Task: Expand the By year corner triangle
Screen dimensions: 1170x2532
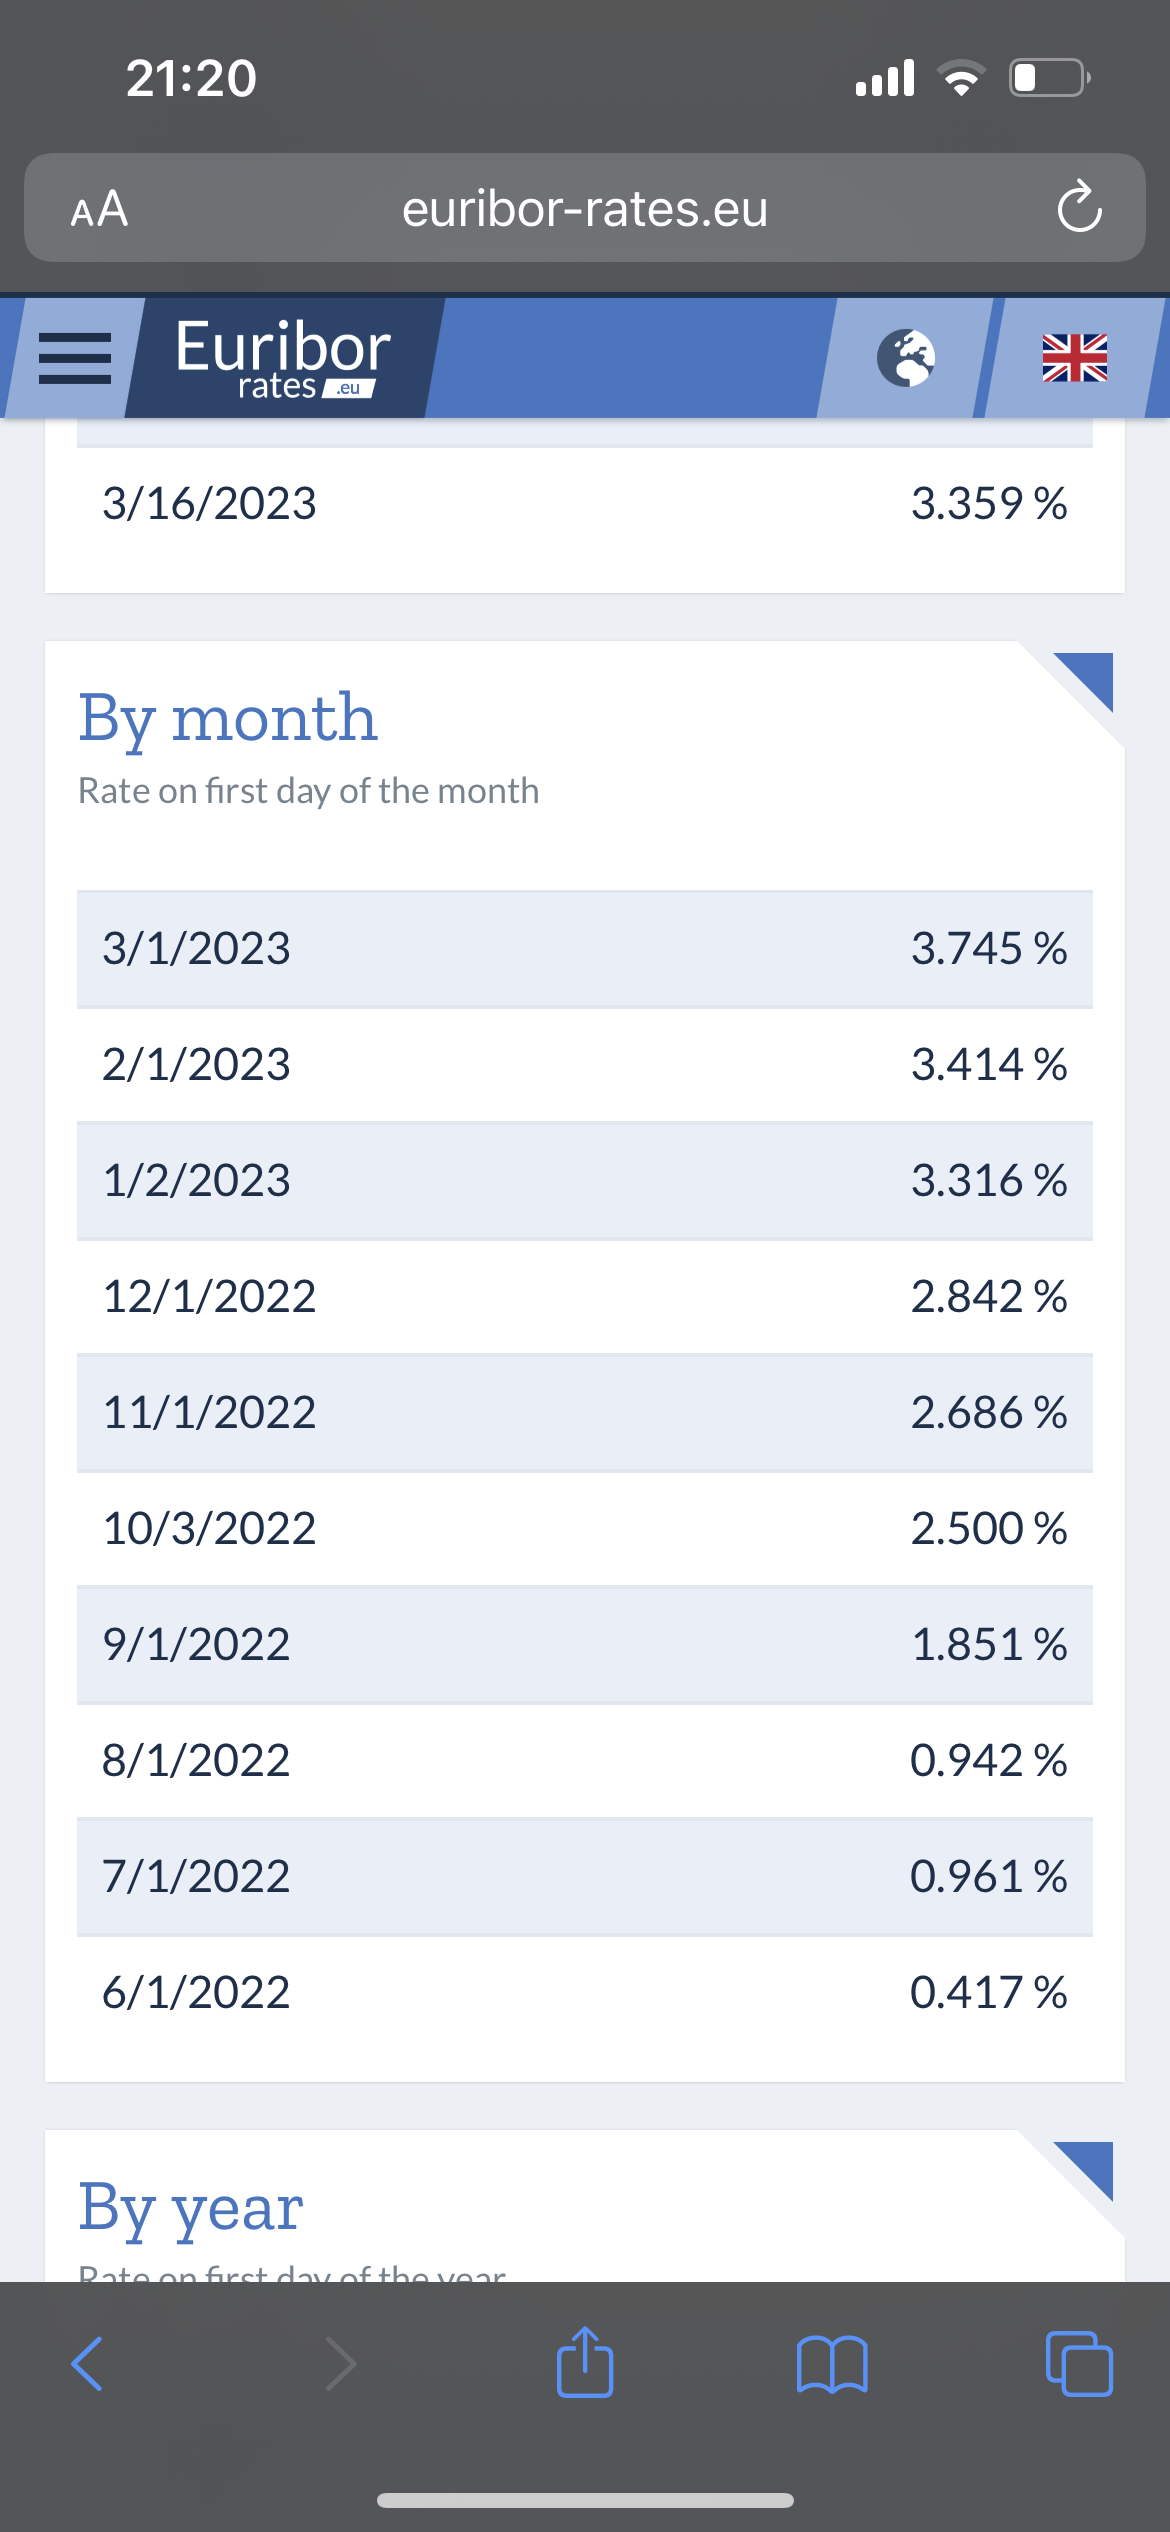Action: point(1084,2171)
